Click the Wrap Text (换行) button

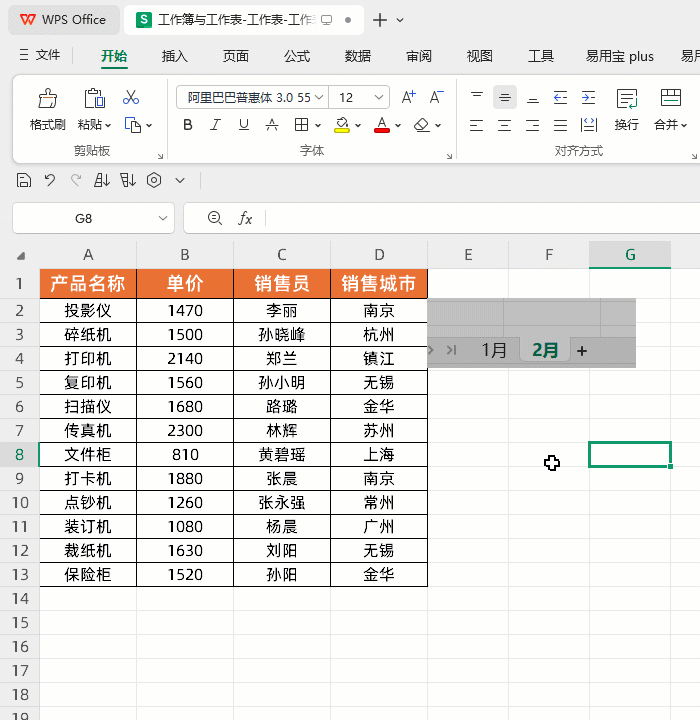pos(627,109)
